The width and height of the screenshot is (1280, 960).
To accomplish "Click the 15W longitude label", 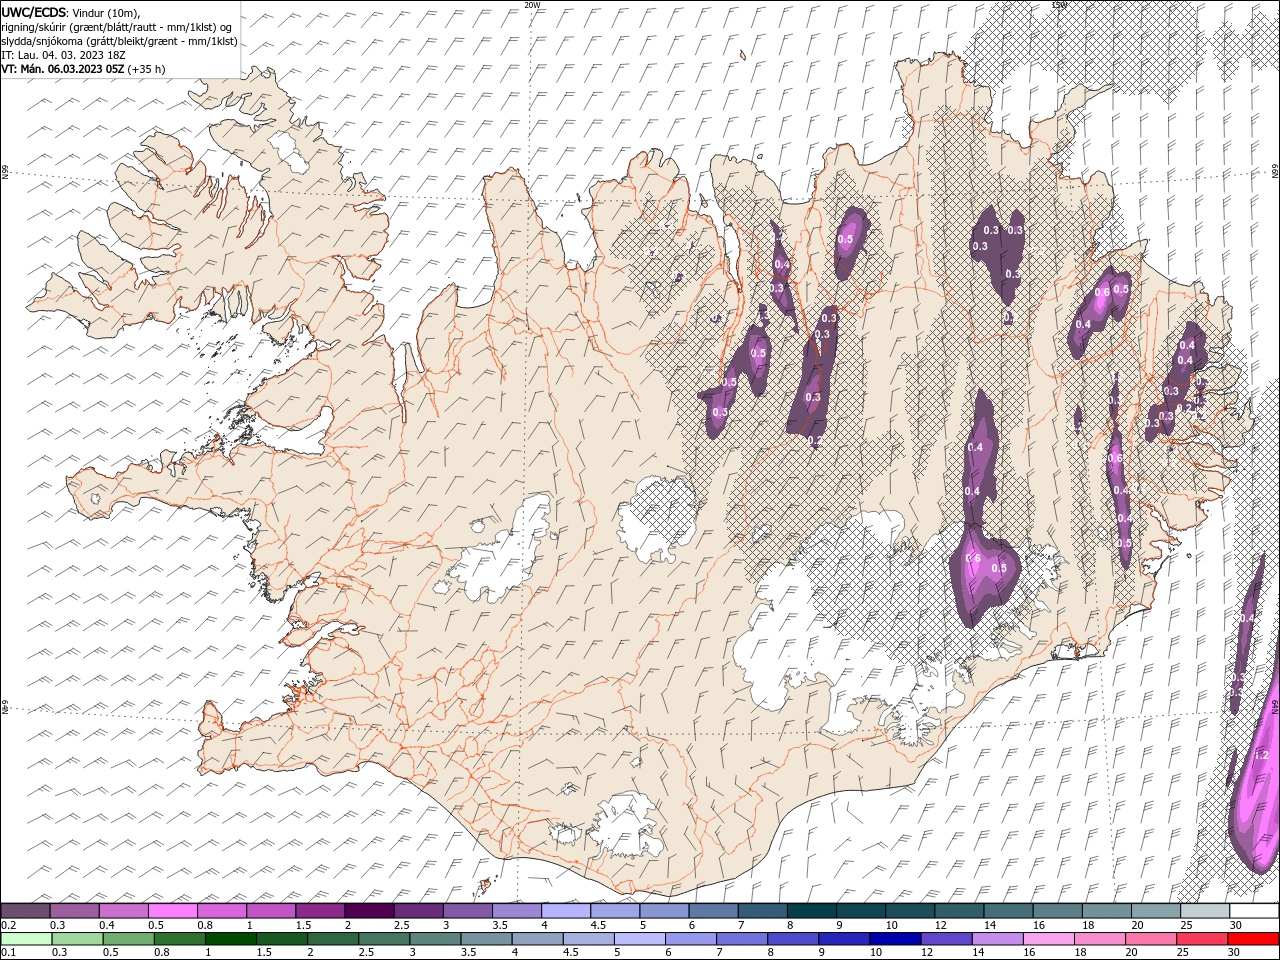I will [x=1059, y=5].
